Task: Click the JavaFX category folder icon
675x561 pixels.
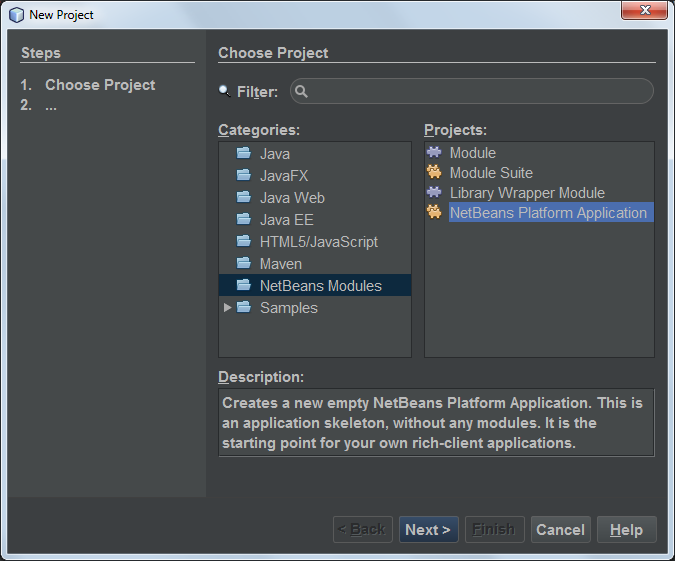Action: [243, 176]
